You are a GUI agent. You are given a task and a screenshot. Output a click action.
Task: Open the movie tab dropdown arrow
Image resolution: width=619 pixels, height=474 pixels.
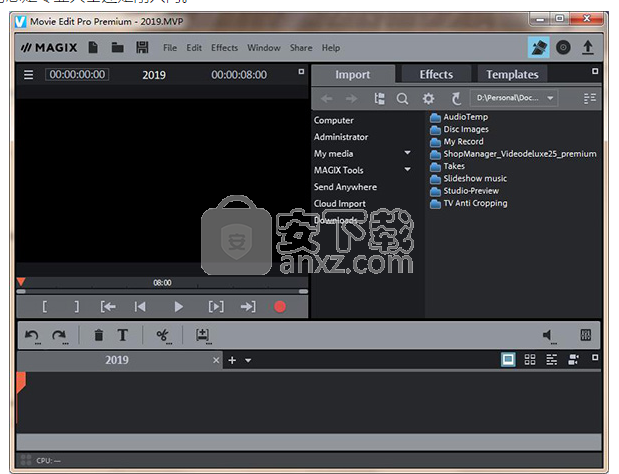[248, 360]
